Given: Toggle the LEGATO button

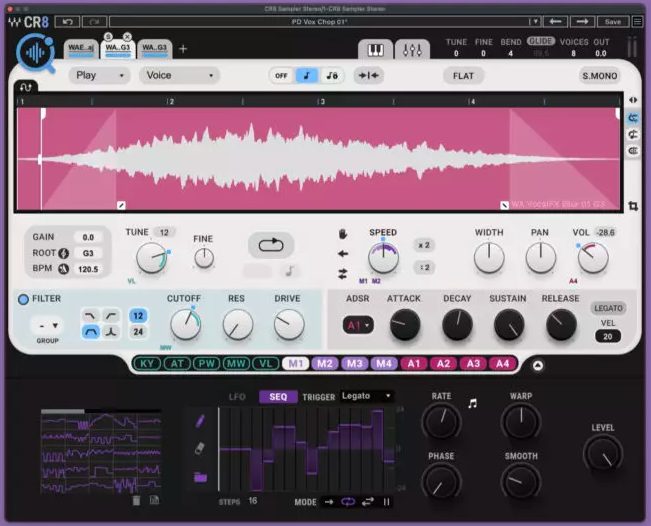Looking at the screenshot, I should click(608, 308).
